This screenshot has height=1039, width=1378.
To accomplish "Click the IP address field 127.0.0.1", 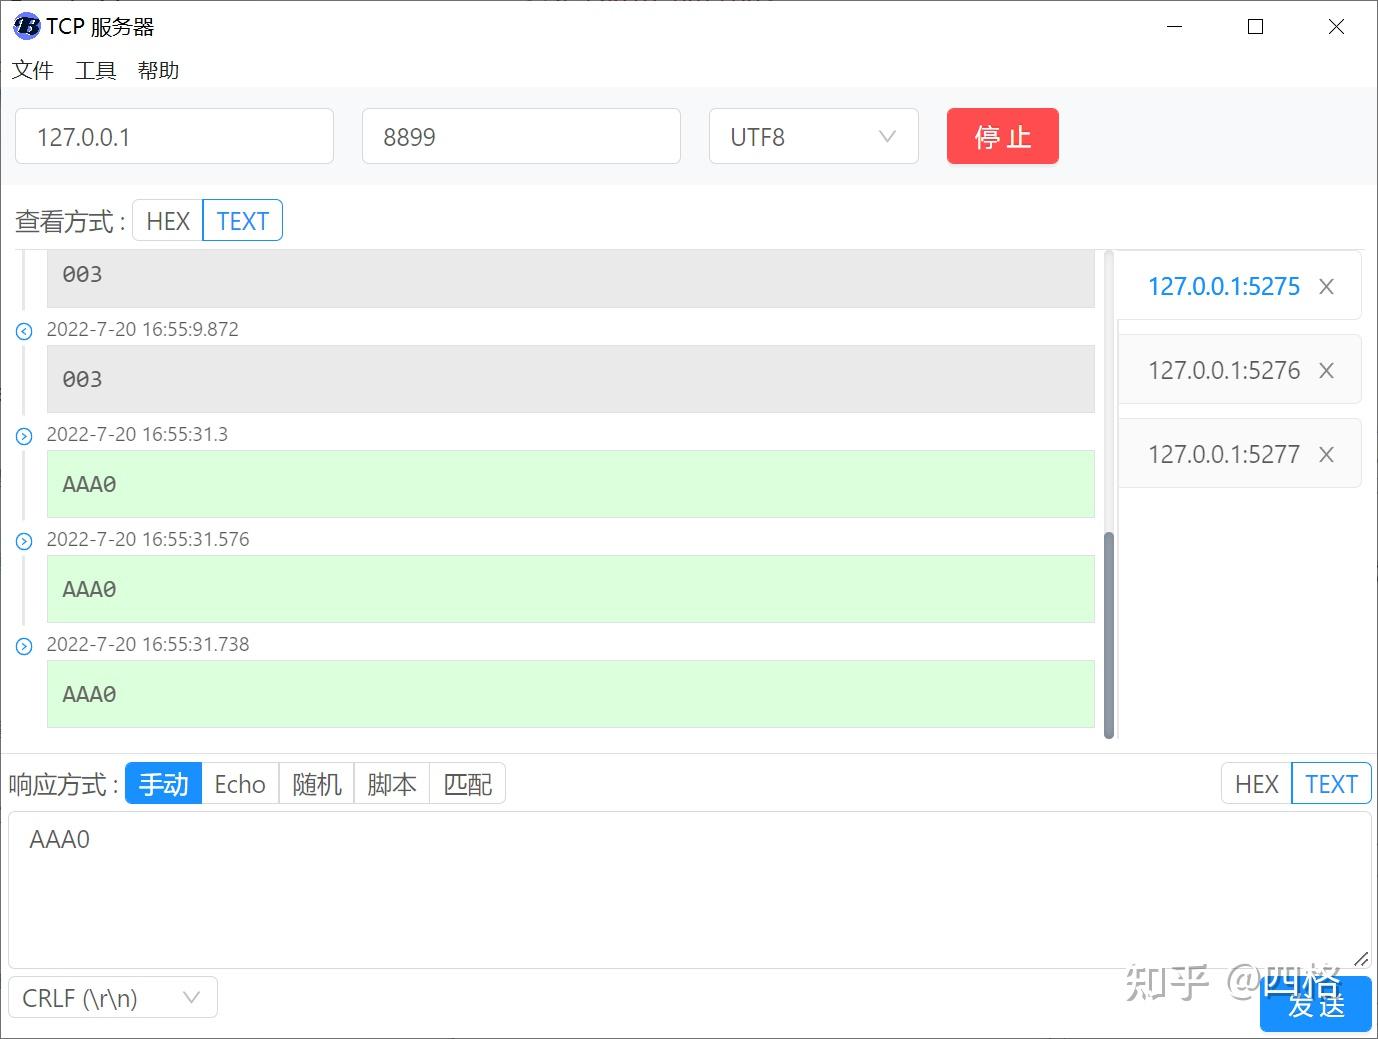I will [x=174, y=136].
